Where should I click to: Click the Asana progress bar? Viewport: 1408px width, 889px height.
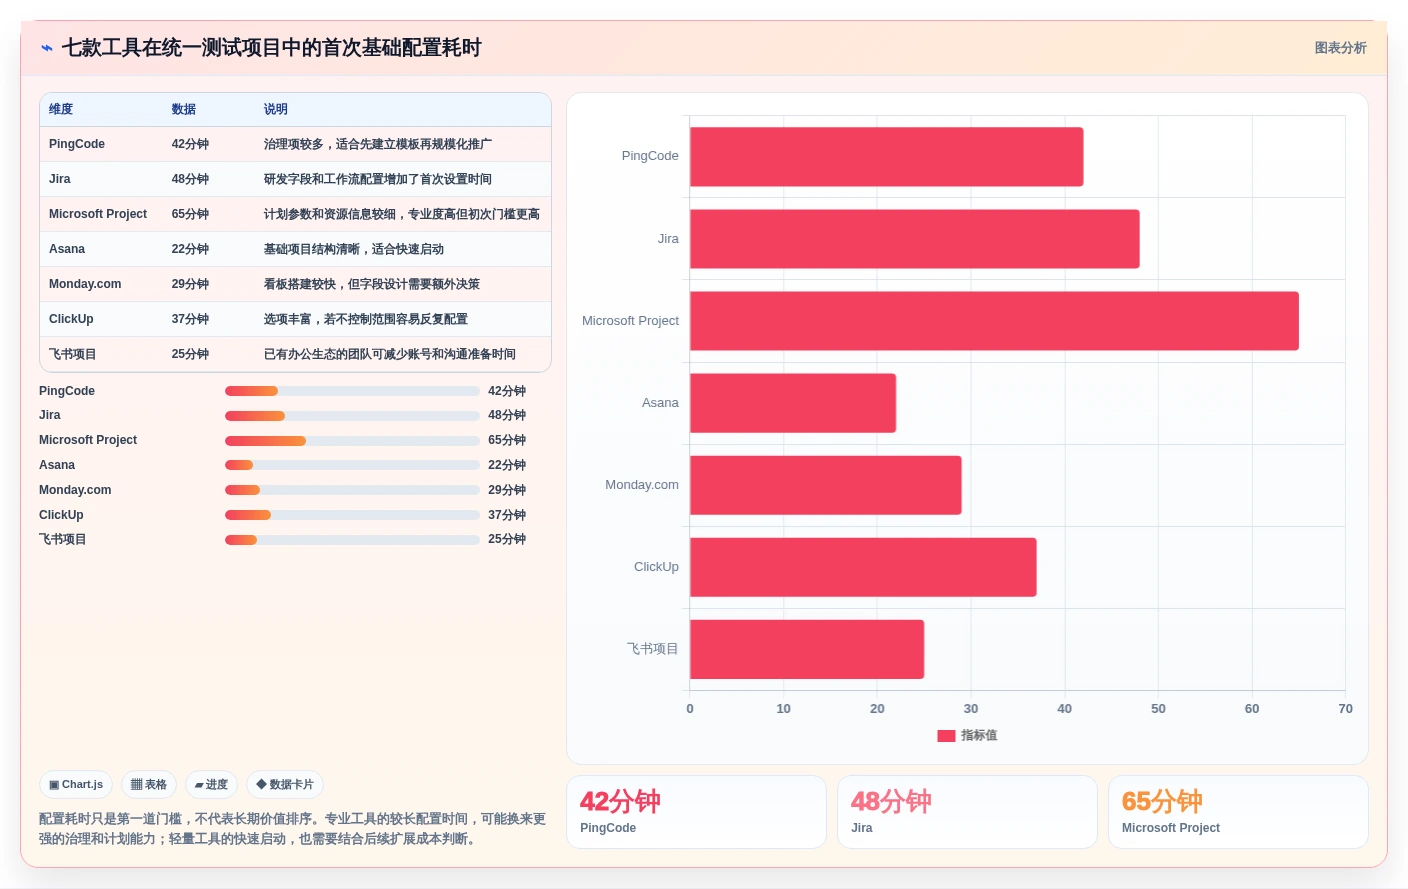[x=352, y=465]
